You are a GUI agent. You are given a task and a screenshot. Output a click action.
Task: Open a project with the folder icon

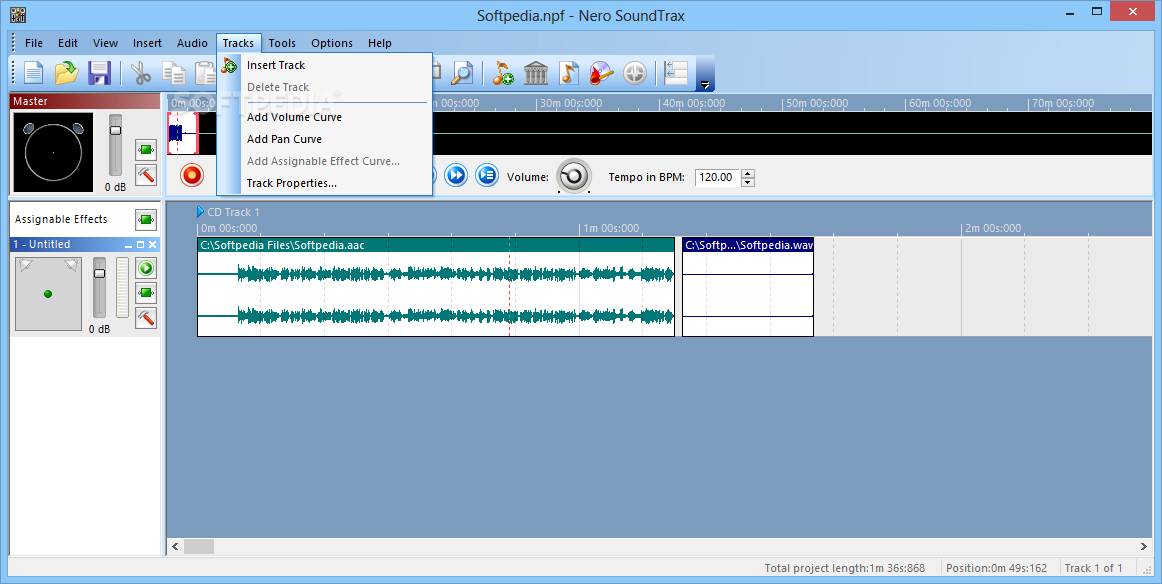[66, 73]
